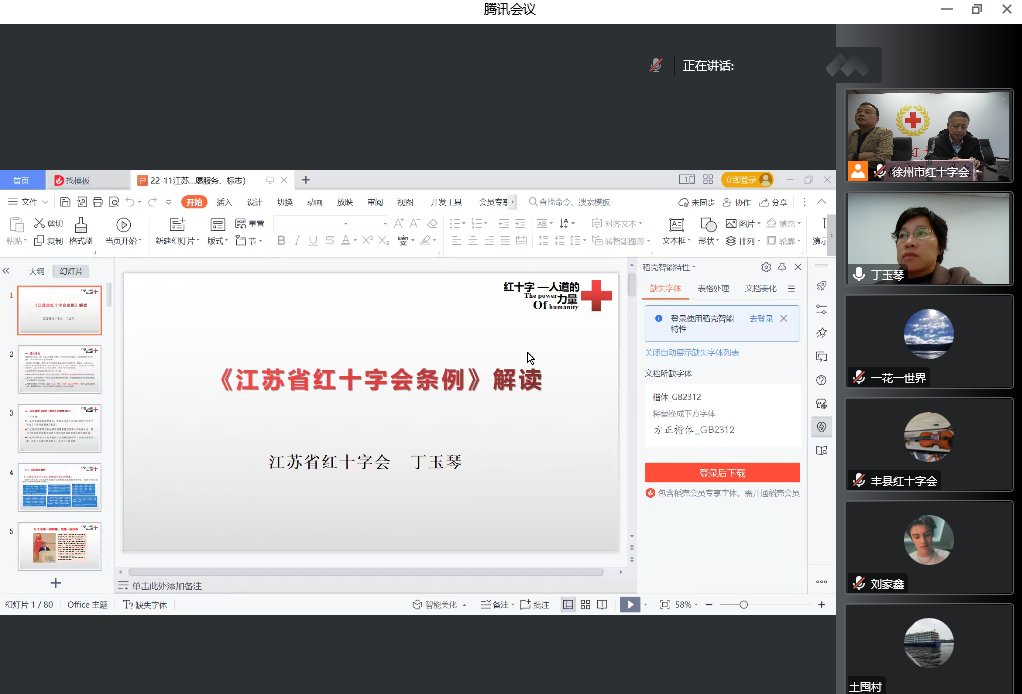Toggle bold formatting
1022x694 pixels.
[281, 241]
